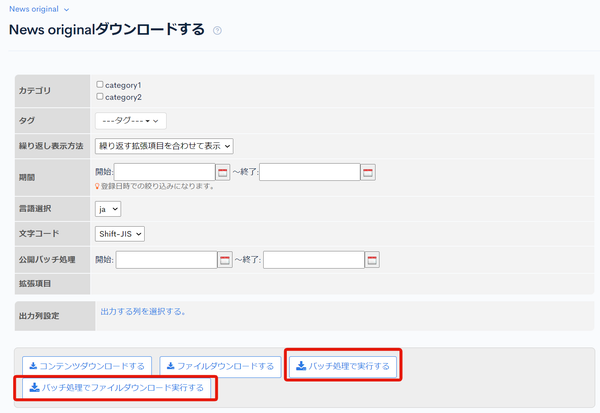Click バッチ処理でファイルダウンロード実行する button
Viewport: 600px width, 413px height.
tap(116, 388)
